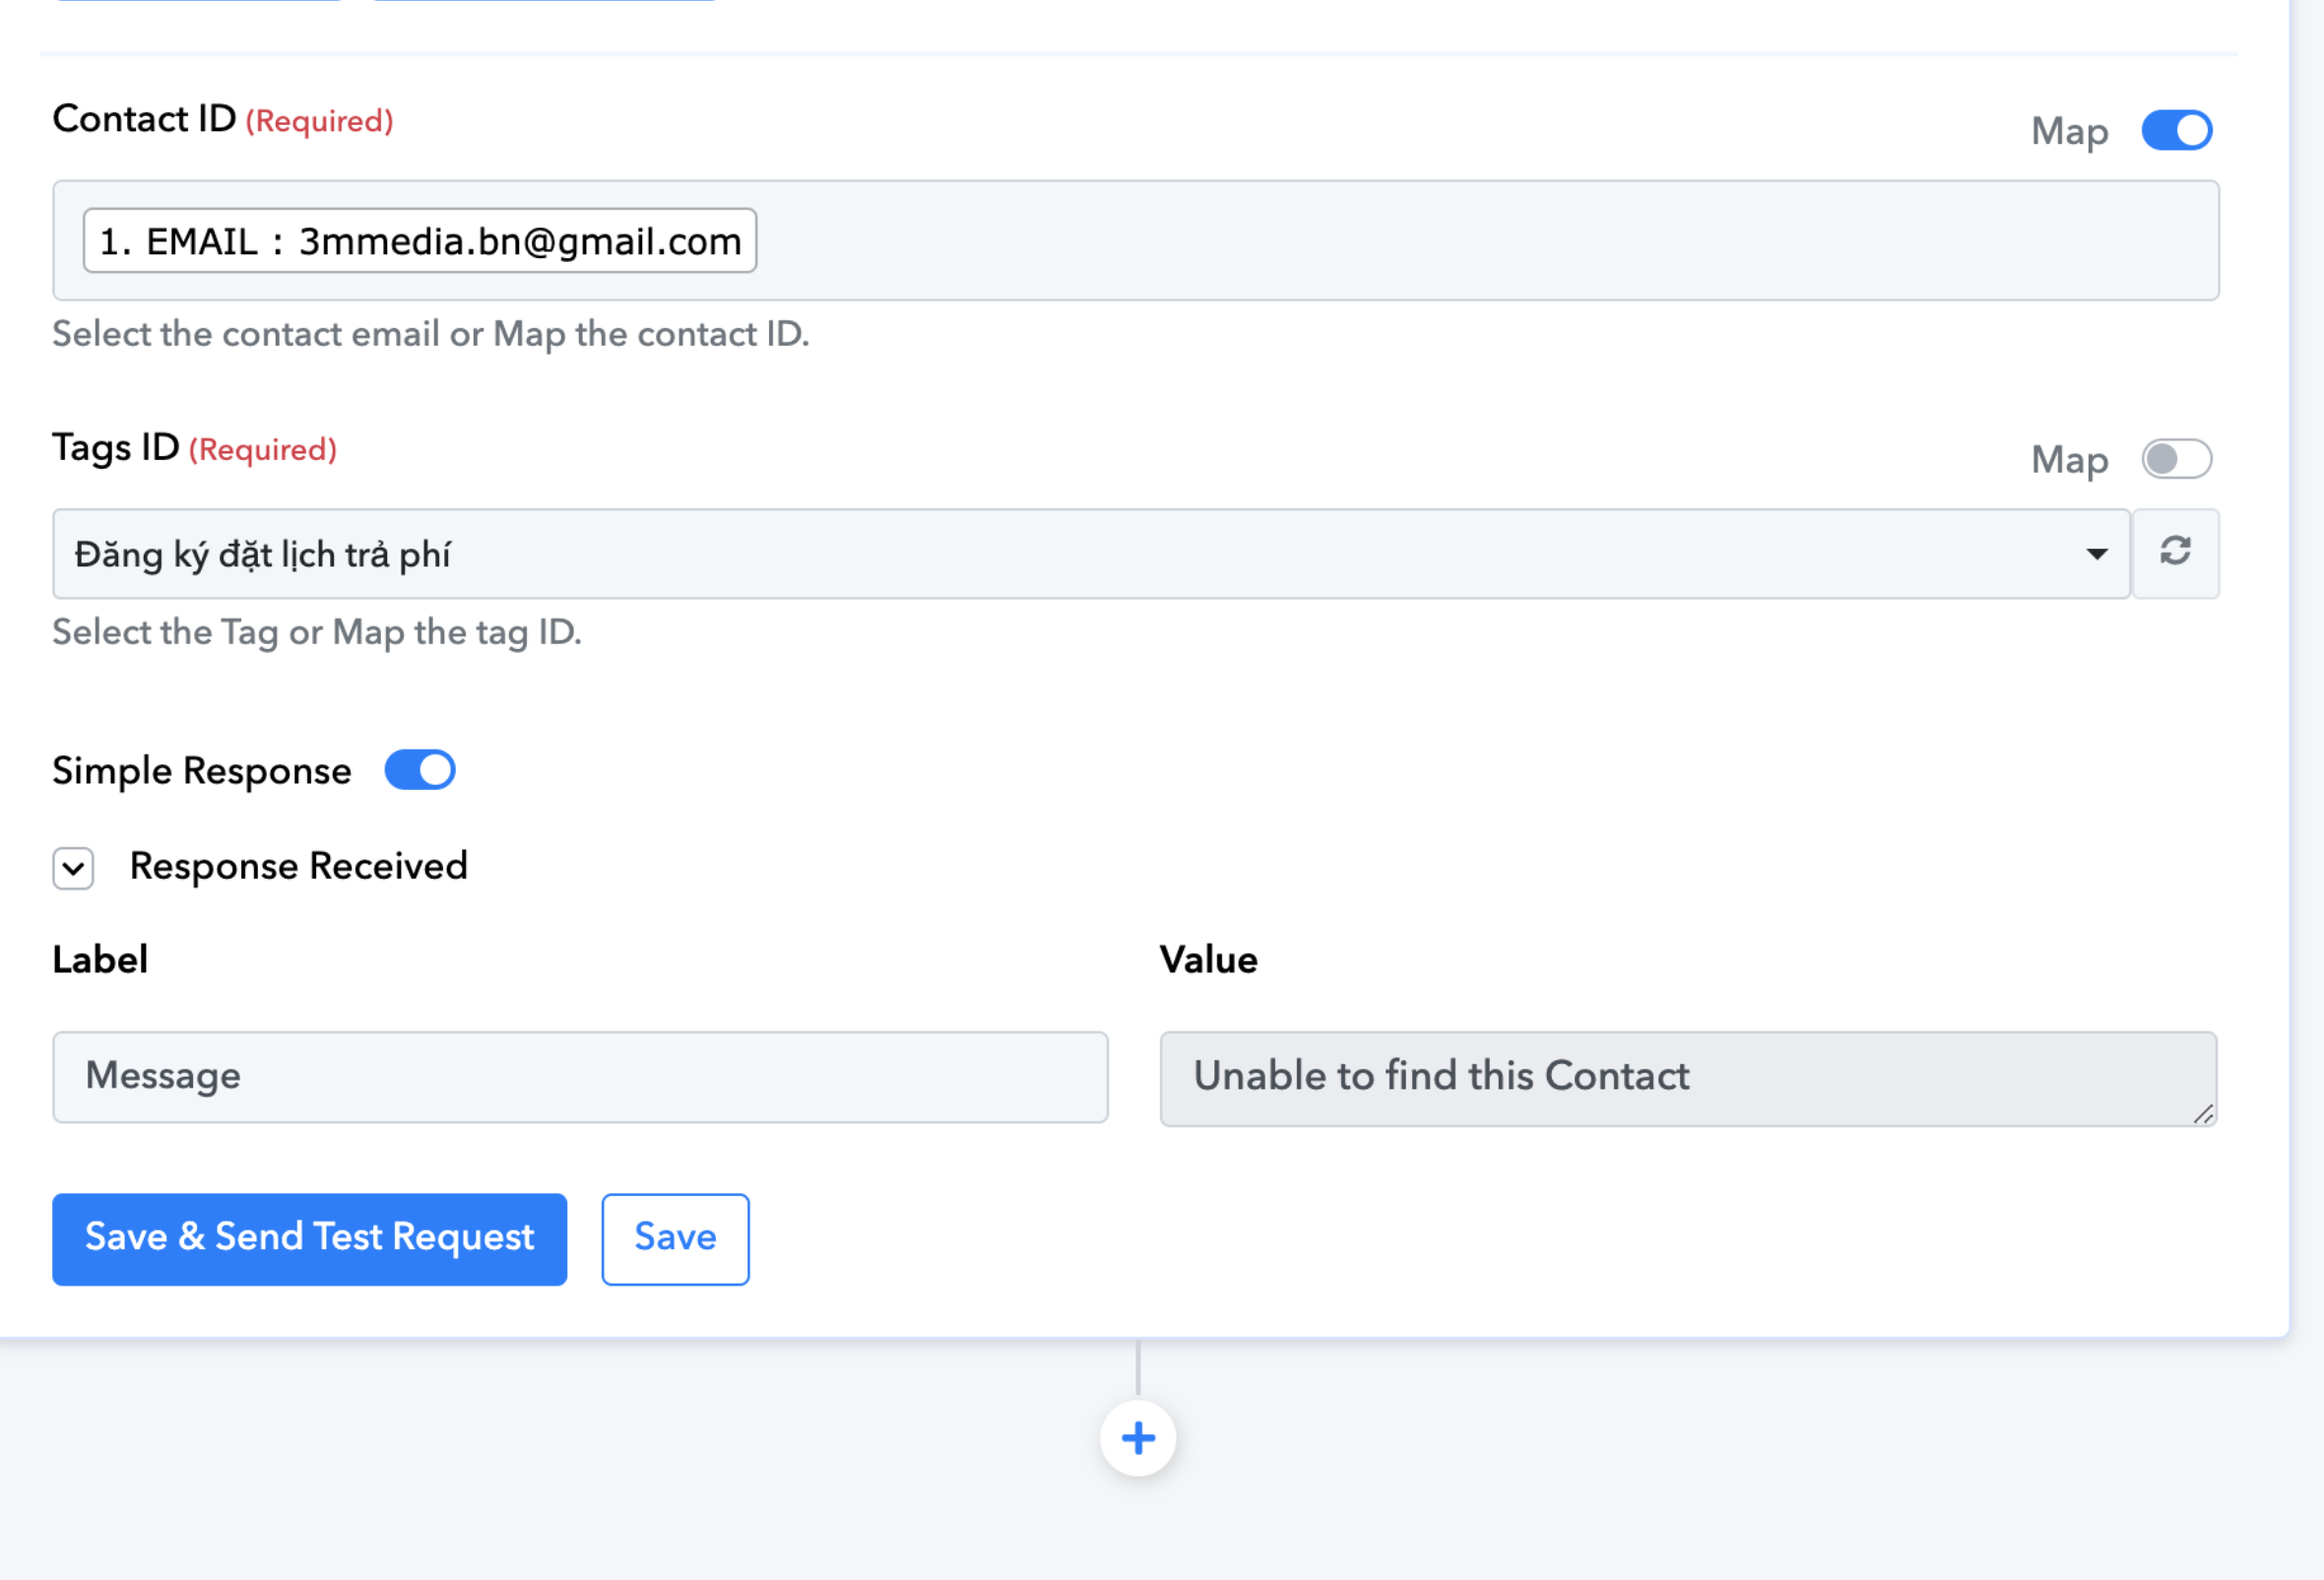Turn off the Simple Response switch
This screenshot has width=2324, height=1580.
click(420, 770)
